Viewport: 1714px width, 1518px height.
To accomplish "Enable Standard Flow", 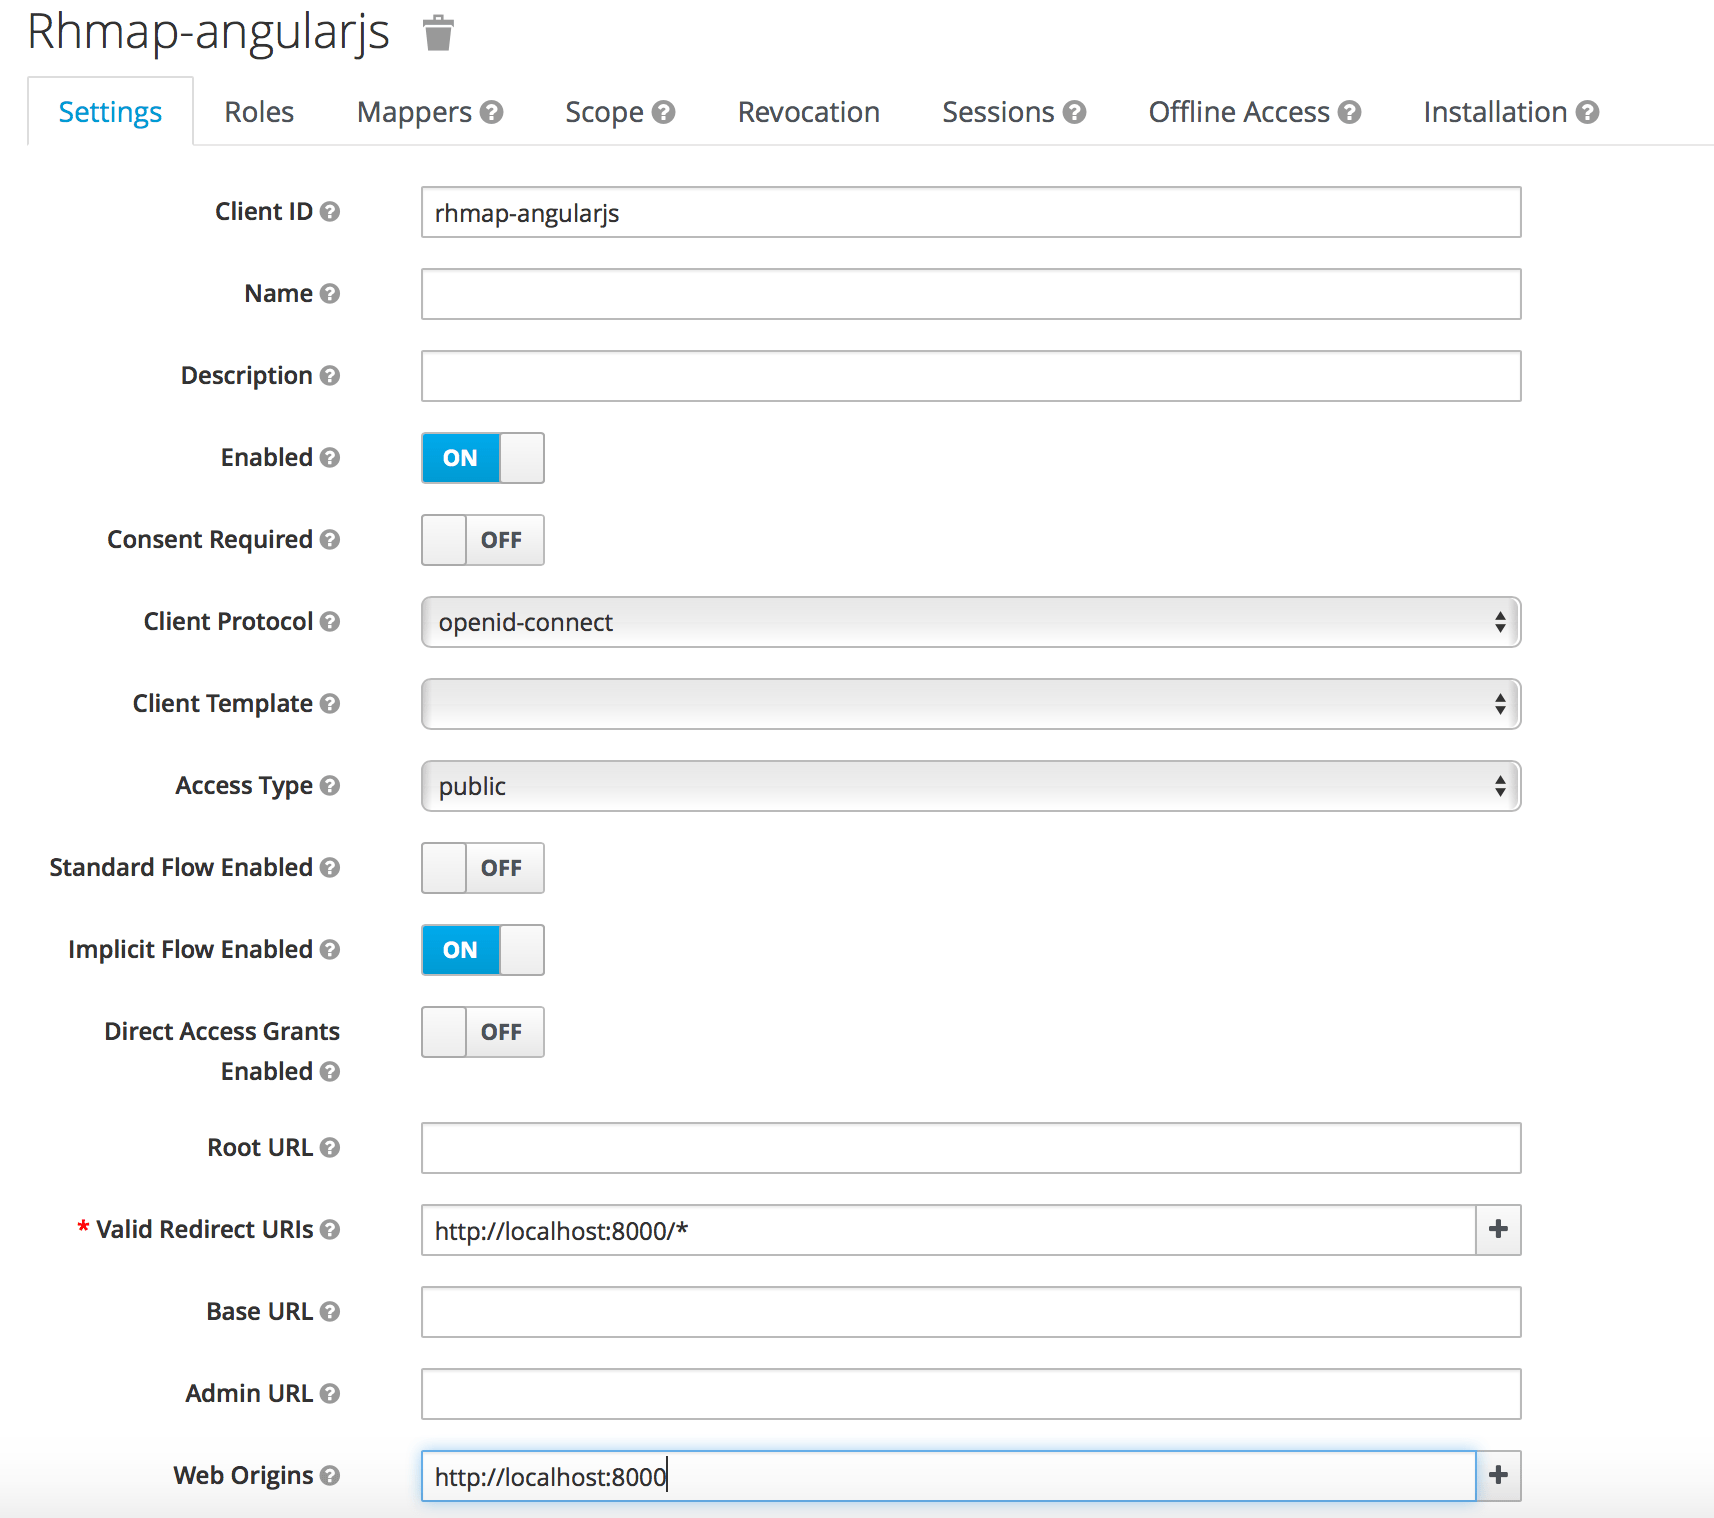I will click(482, 868).
